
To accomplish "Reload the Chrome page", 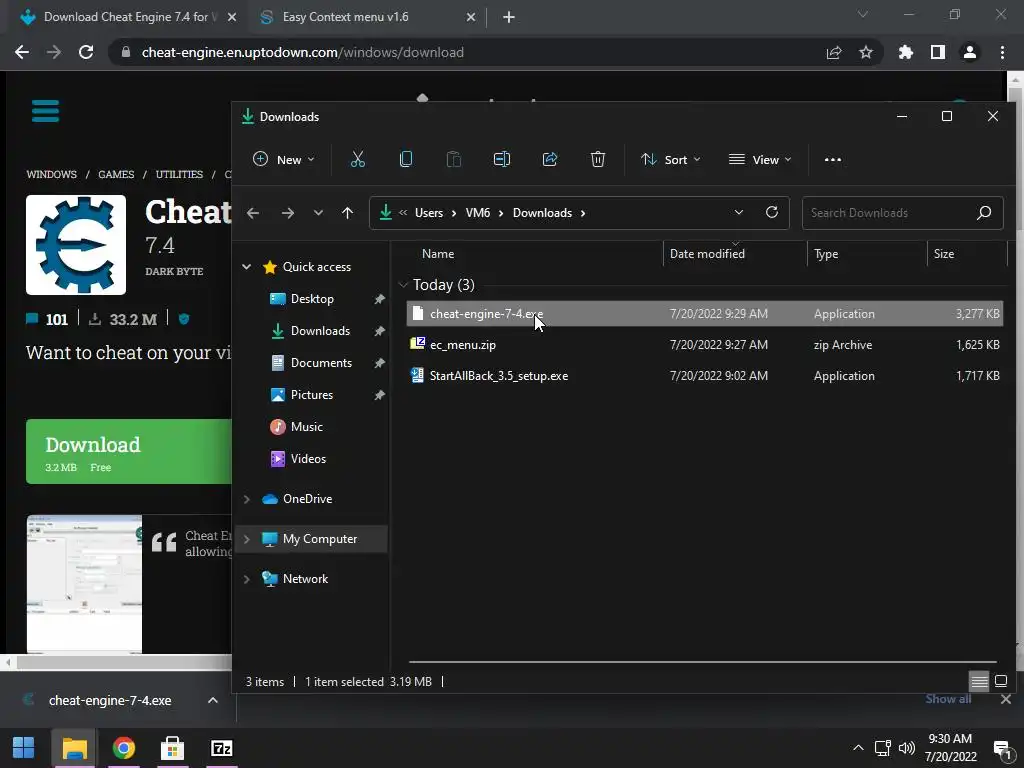I will tap(86, 52).
